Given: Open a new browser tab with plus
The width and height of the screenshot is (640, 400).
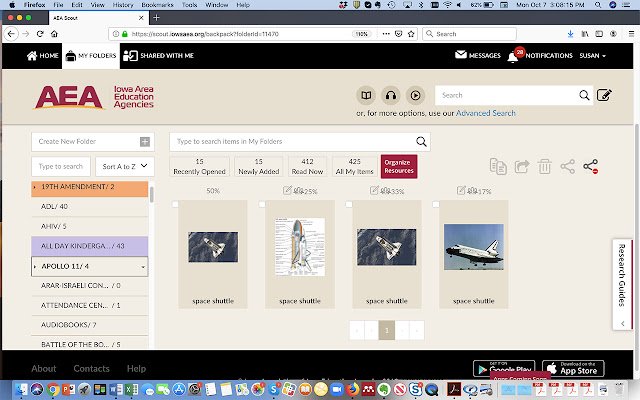Looking at the screenshot, I should 156,18.
